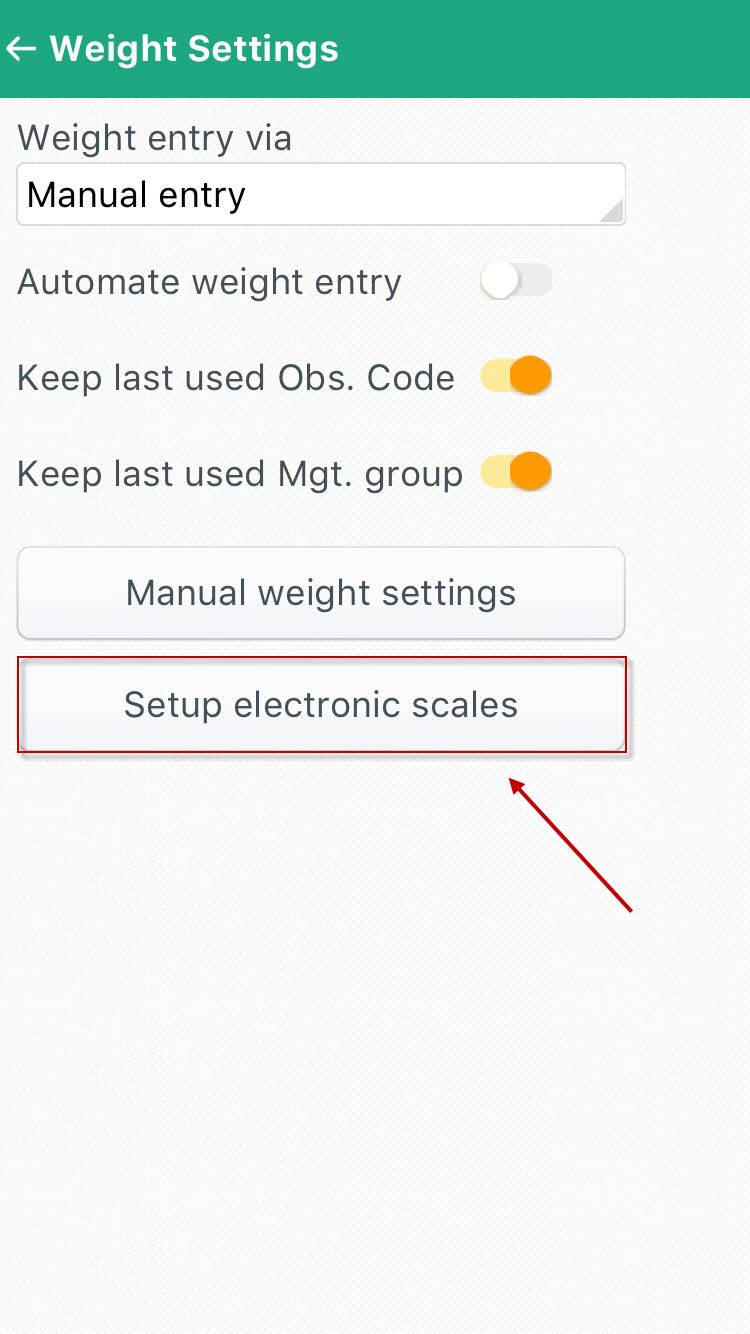Viewport: 750px width, 1334px height.
Task: Tap the Automate weight entry label
Action: pos(209,283)
